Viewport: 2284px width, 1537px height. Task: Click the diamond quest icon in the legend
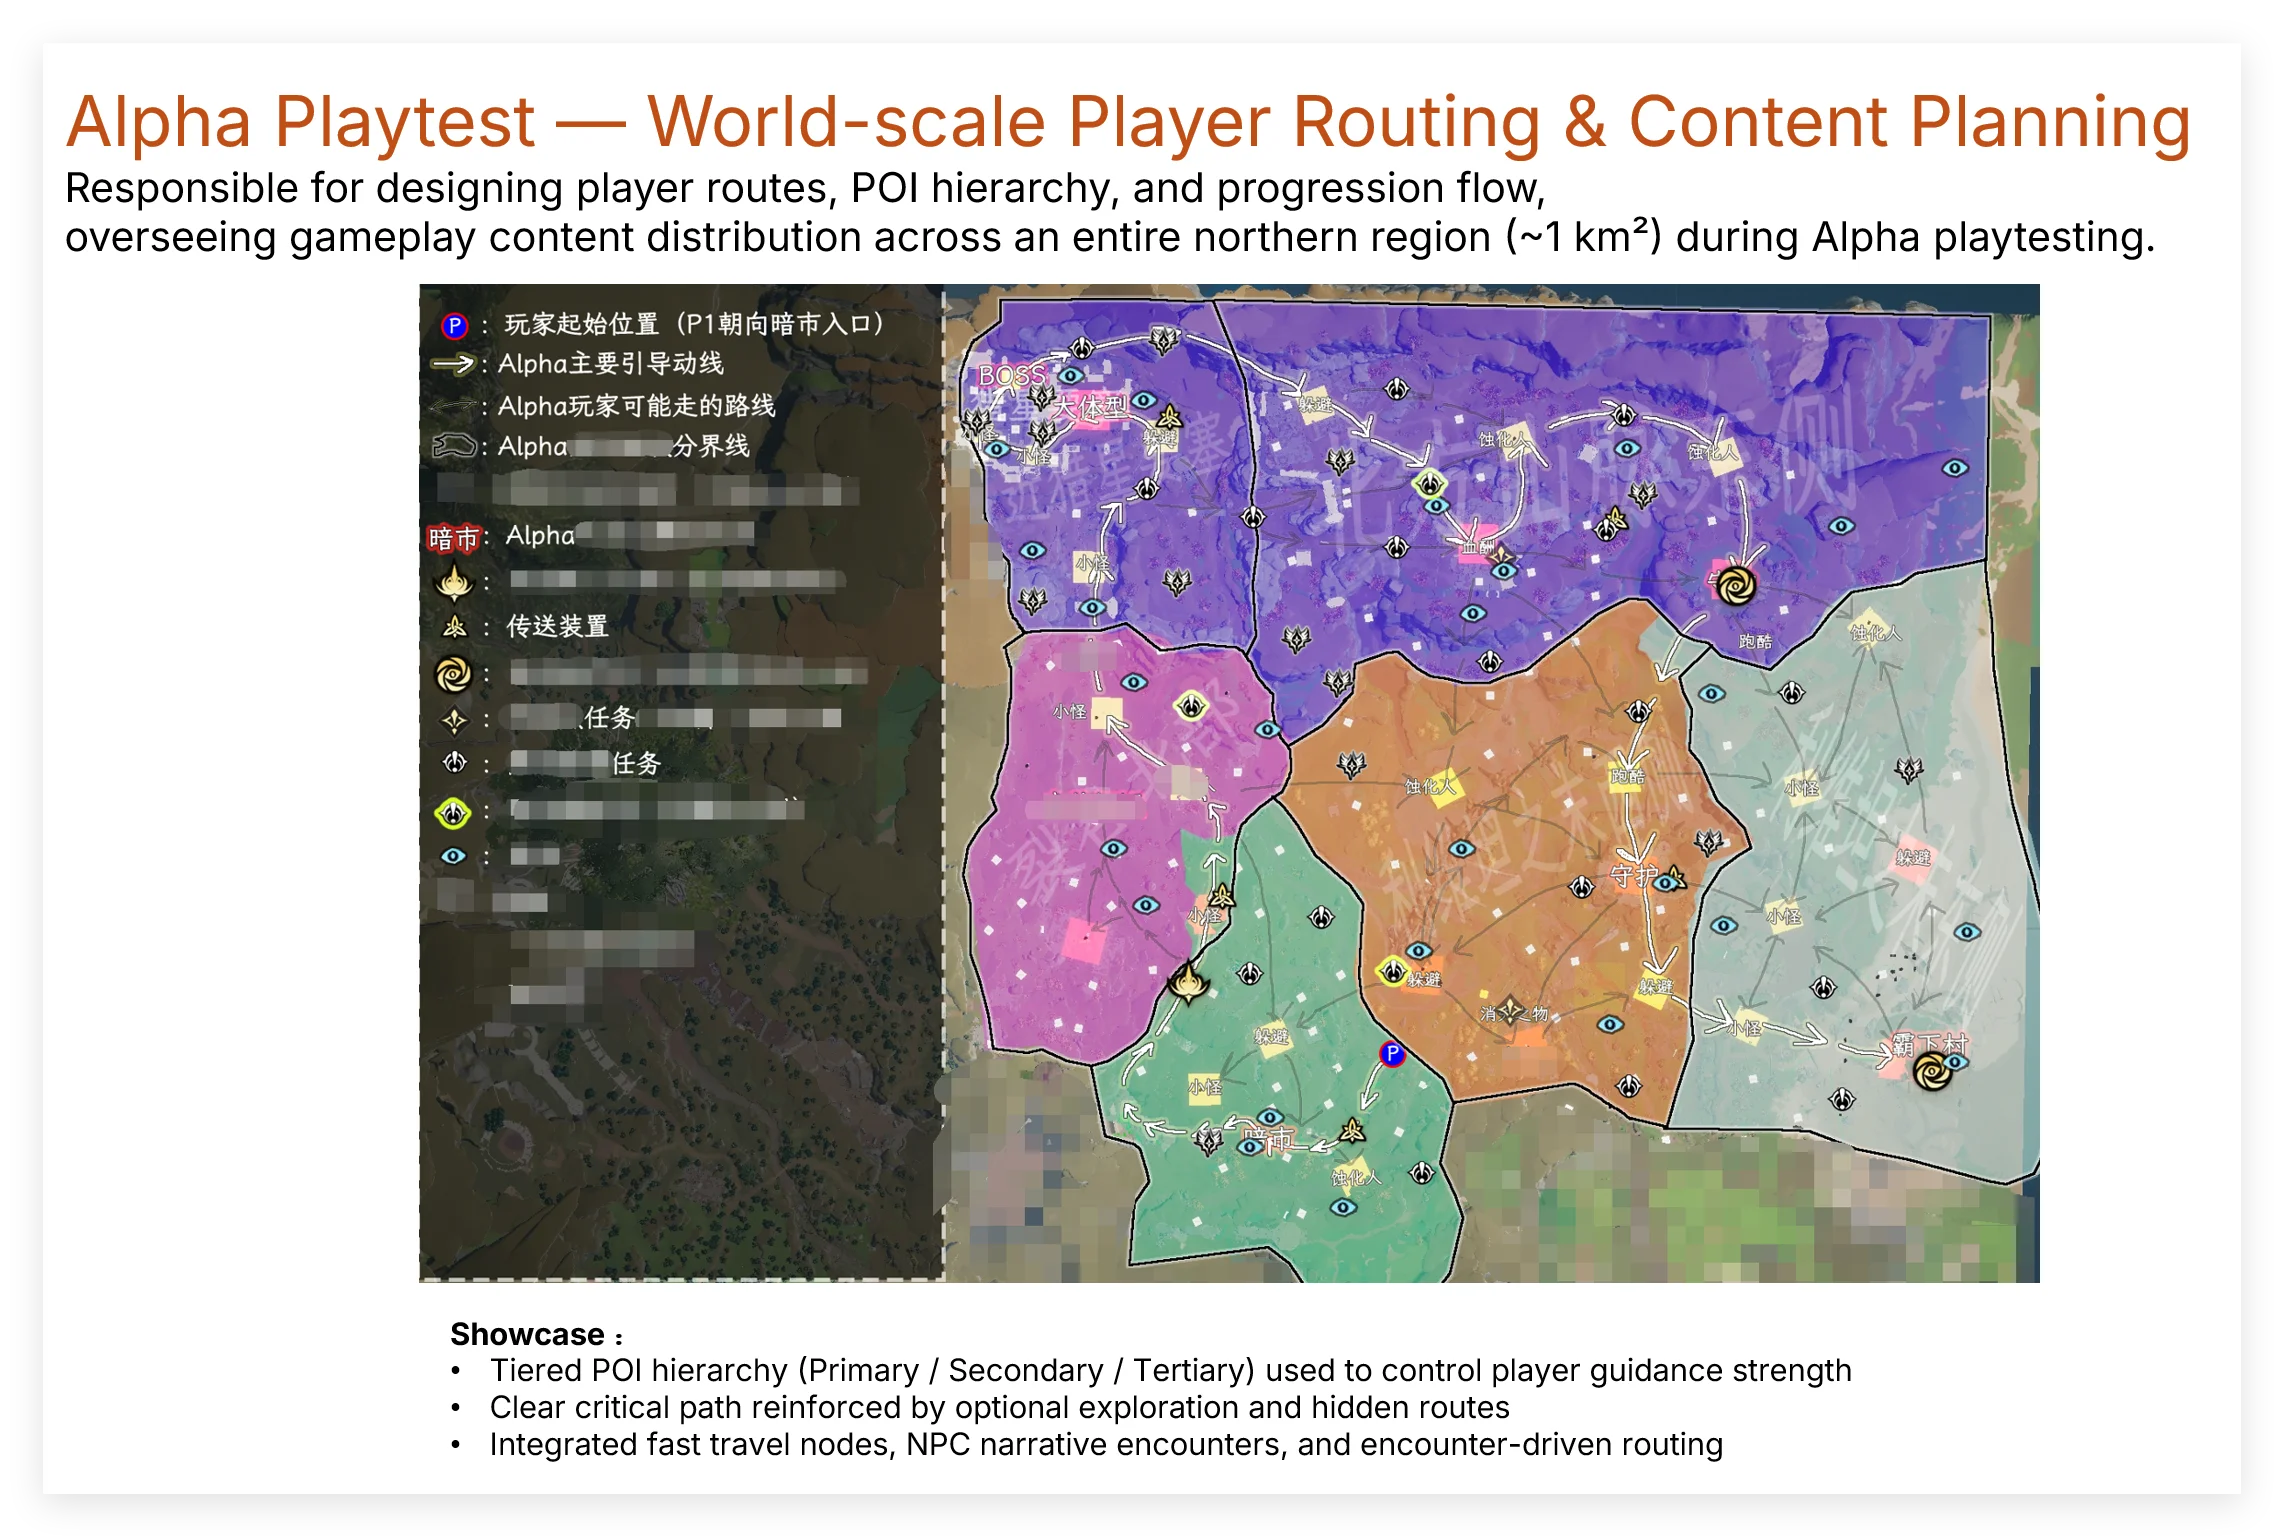[x=455, y=720]
